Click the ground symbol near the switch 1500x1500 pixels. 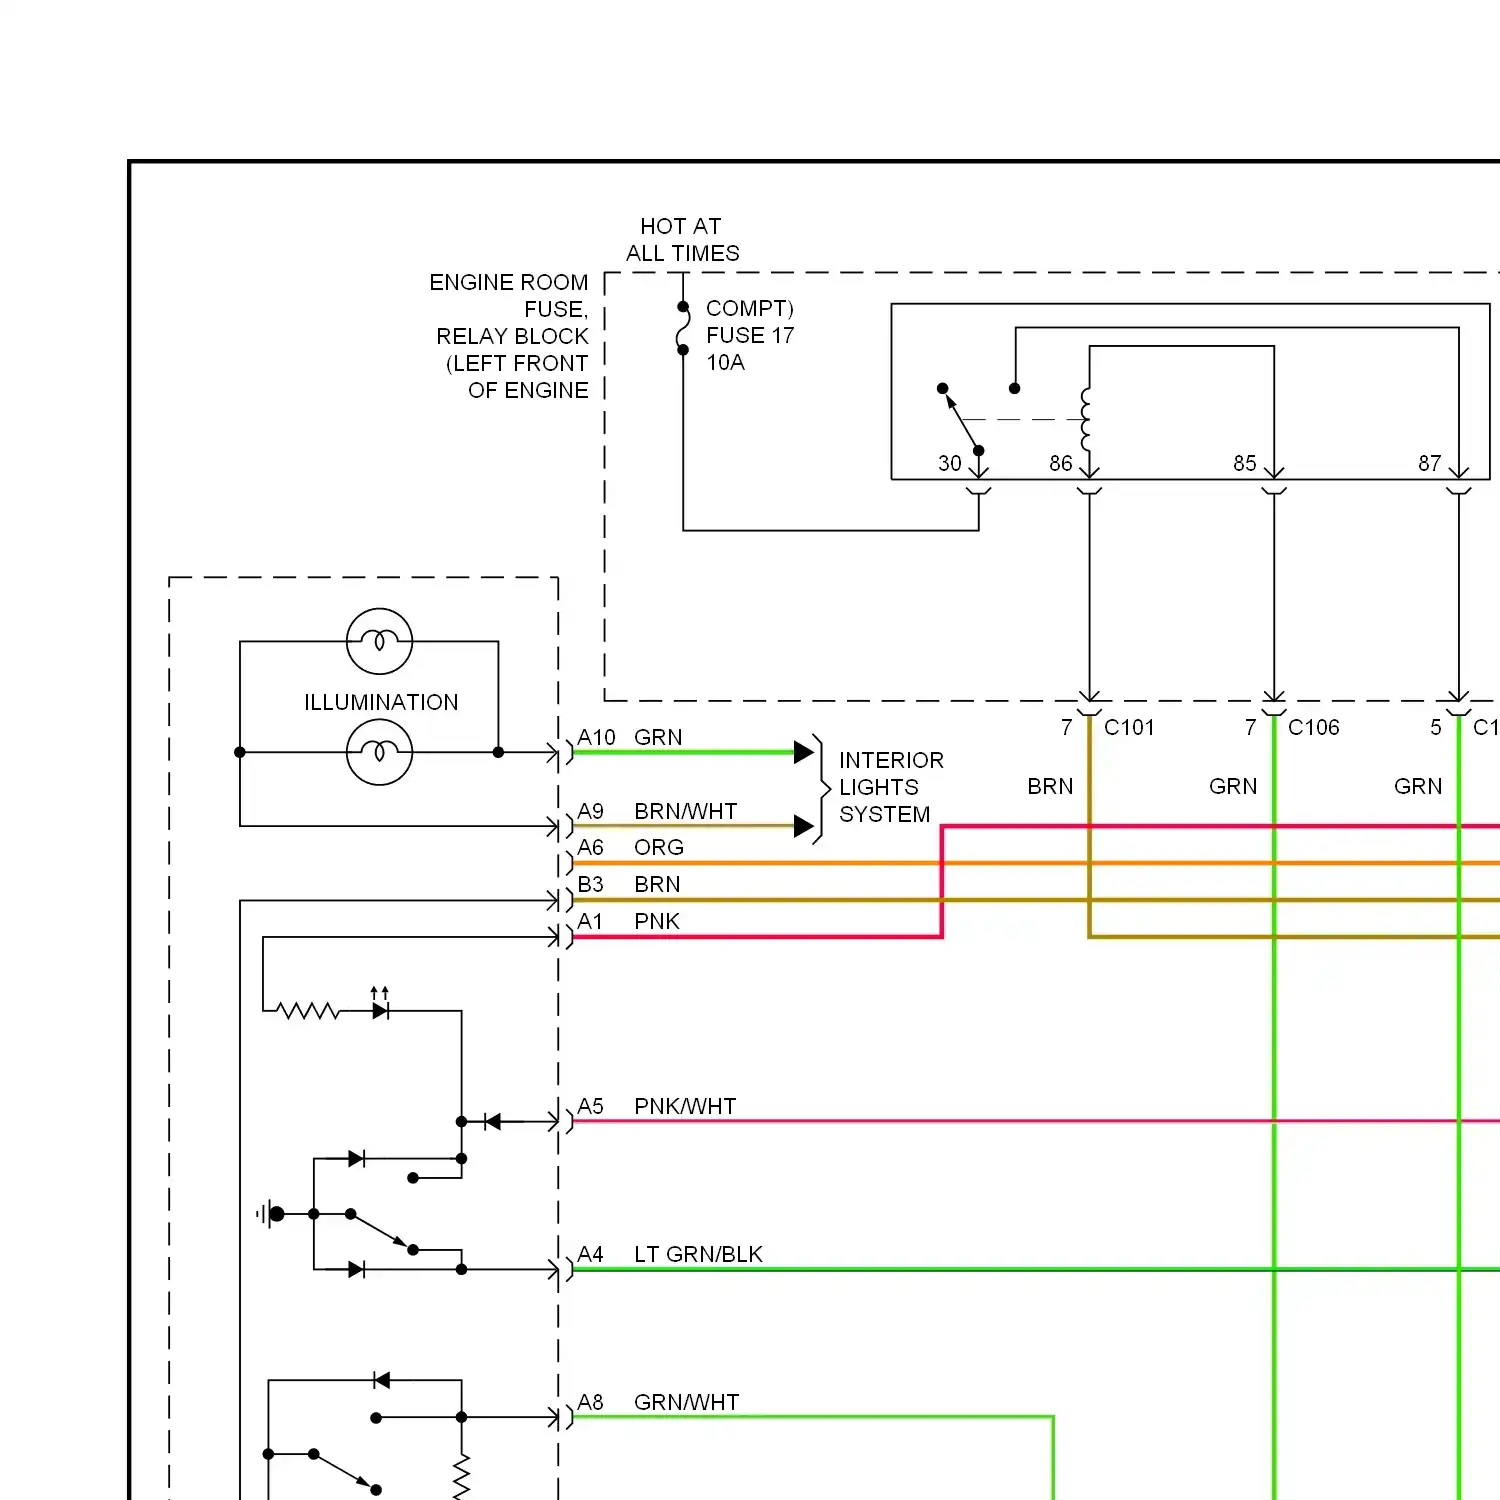click(x=270, y=1214)
